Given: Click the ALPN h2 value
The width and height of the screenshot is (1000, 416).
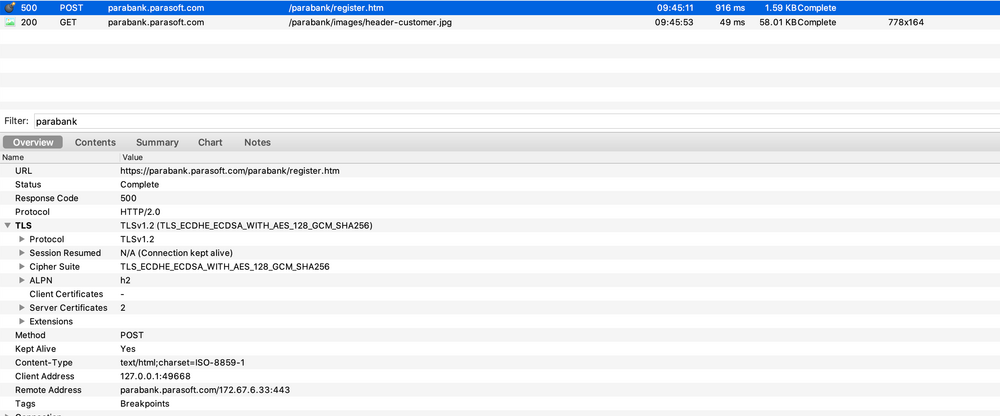Looking at the screenshot, I should coord(126,280).
